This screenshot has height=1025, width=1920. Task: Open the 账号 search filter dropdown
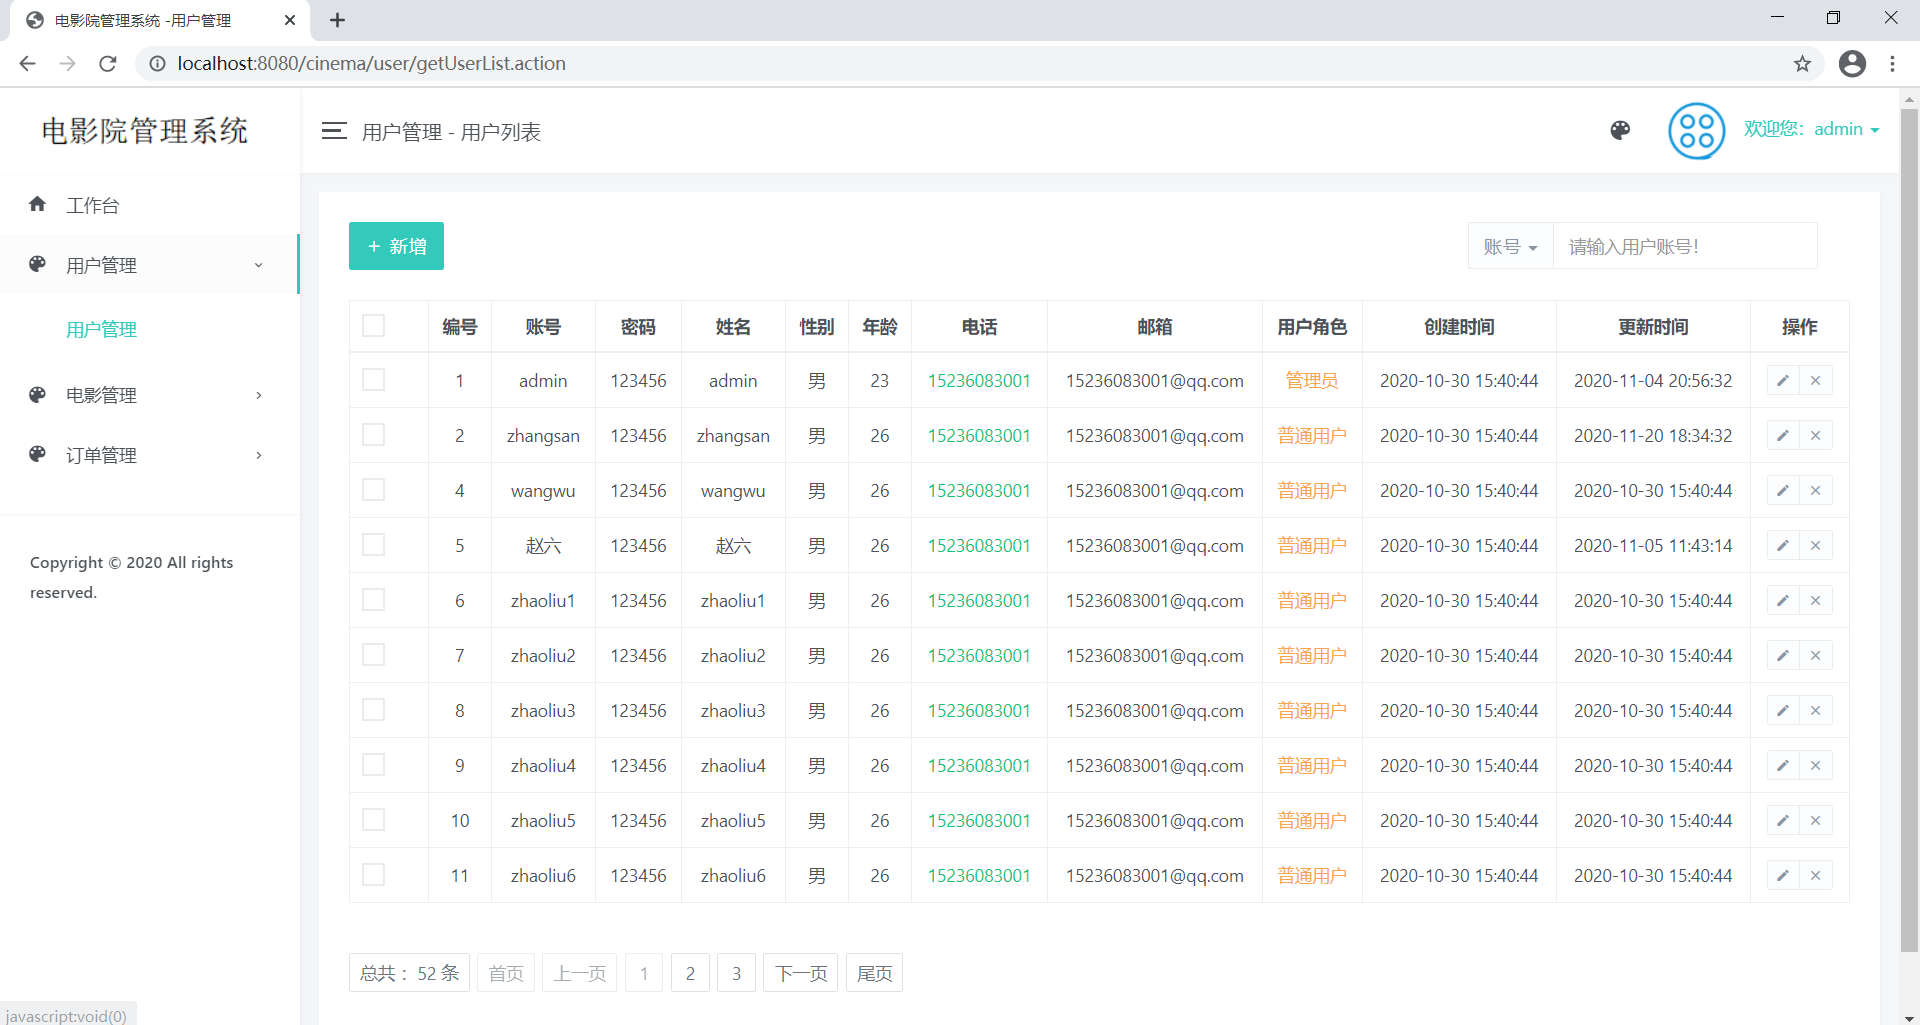pos(1510,245)
